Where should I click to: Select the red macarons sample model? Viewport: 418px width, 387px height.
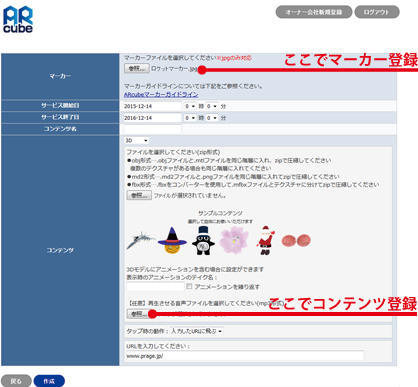click(296, 240)
